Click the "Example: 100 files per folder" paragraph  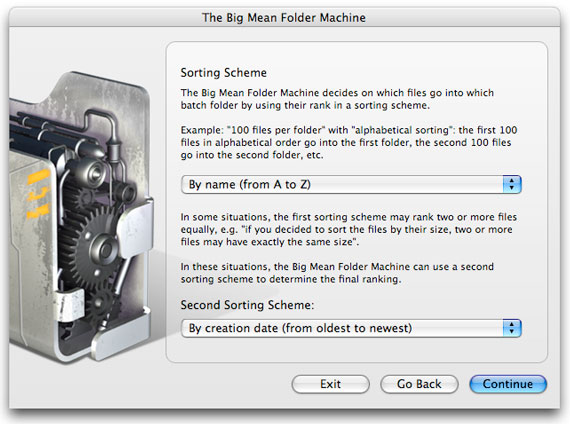coord(349,143)
